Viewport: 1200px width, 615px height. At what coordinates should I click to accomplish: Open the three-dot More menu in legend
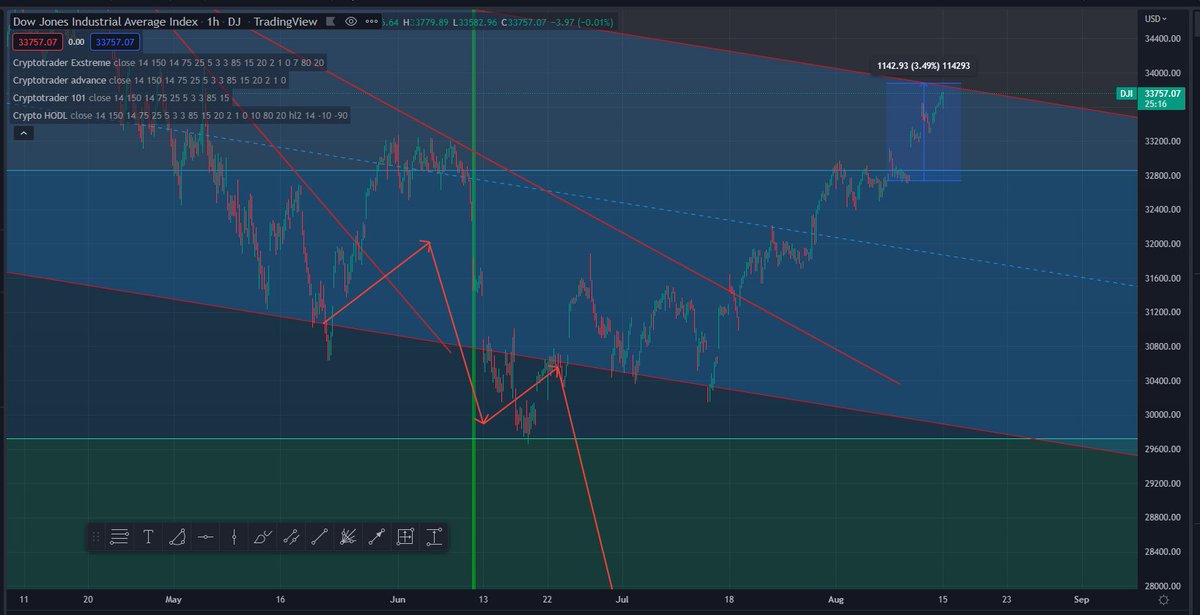coord(371,21)
